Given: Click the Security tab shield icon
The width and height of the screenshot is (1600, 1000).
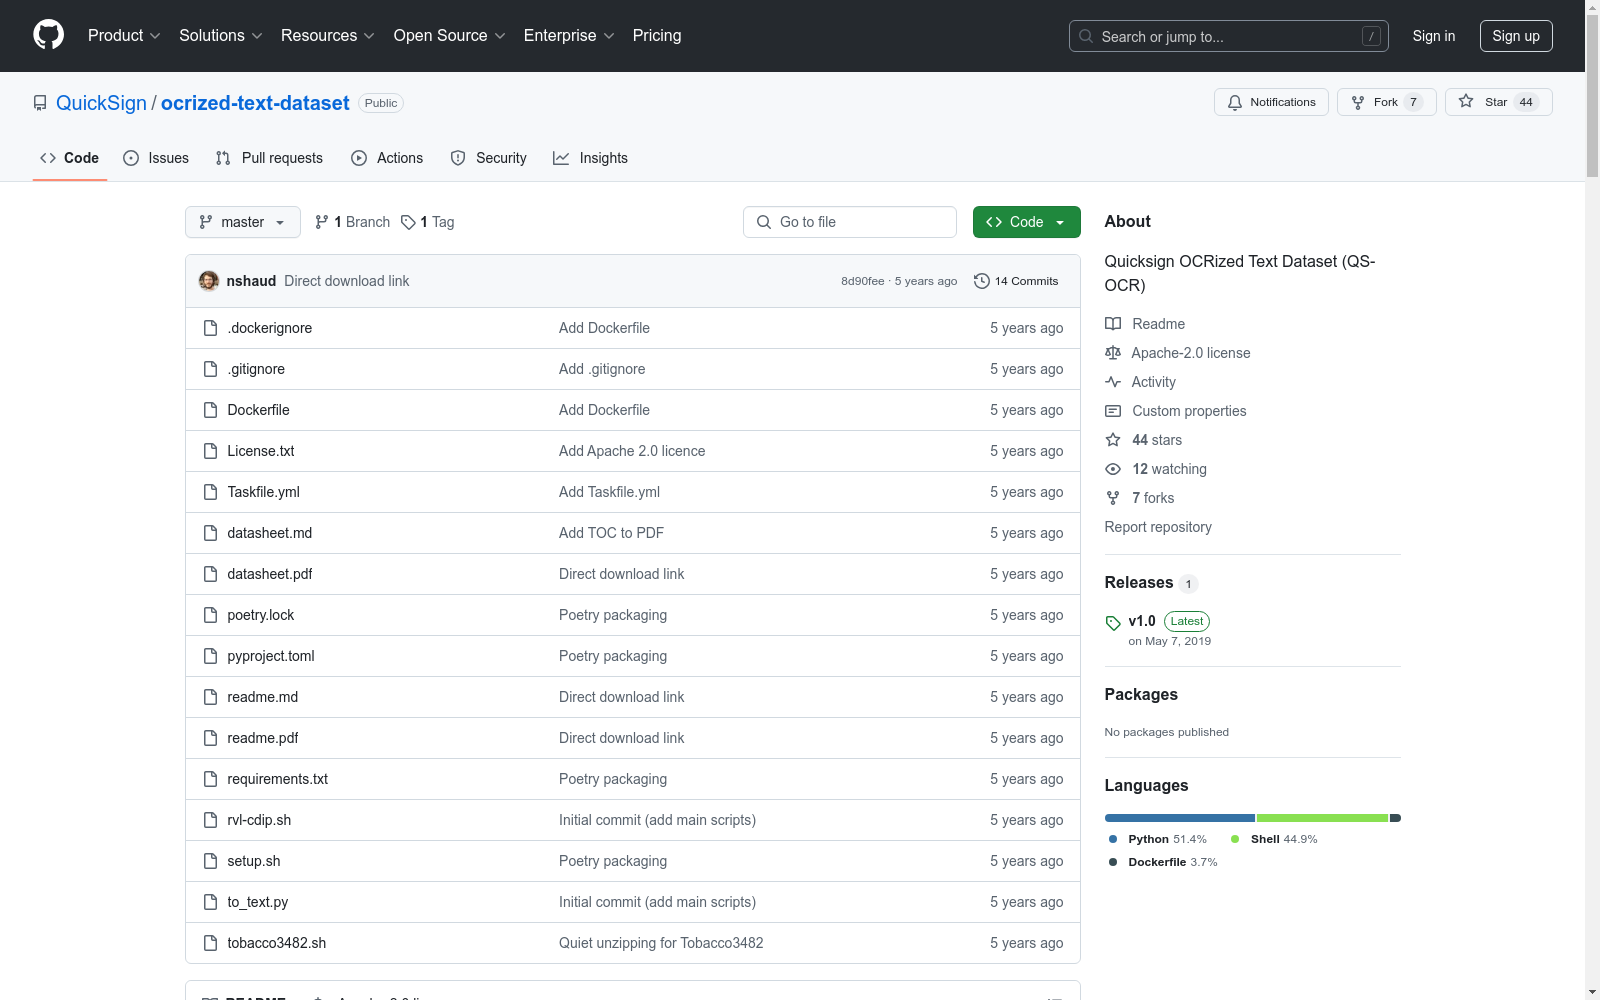Looking at the screenshot, I should click(458, 158).
